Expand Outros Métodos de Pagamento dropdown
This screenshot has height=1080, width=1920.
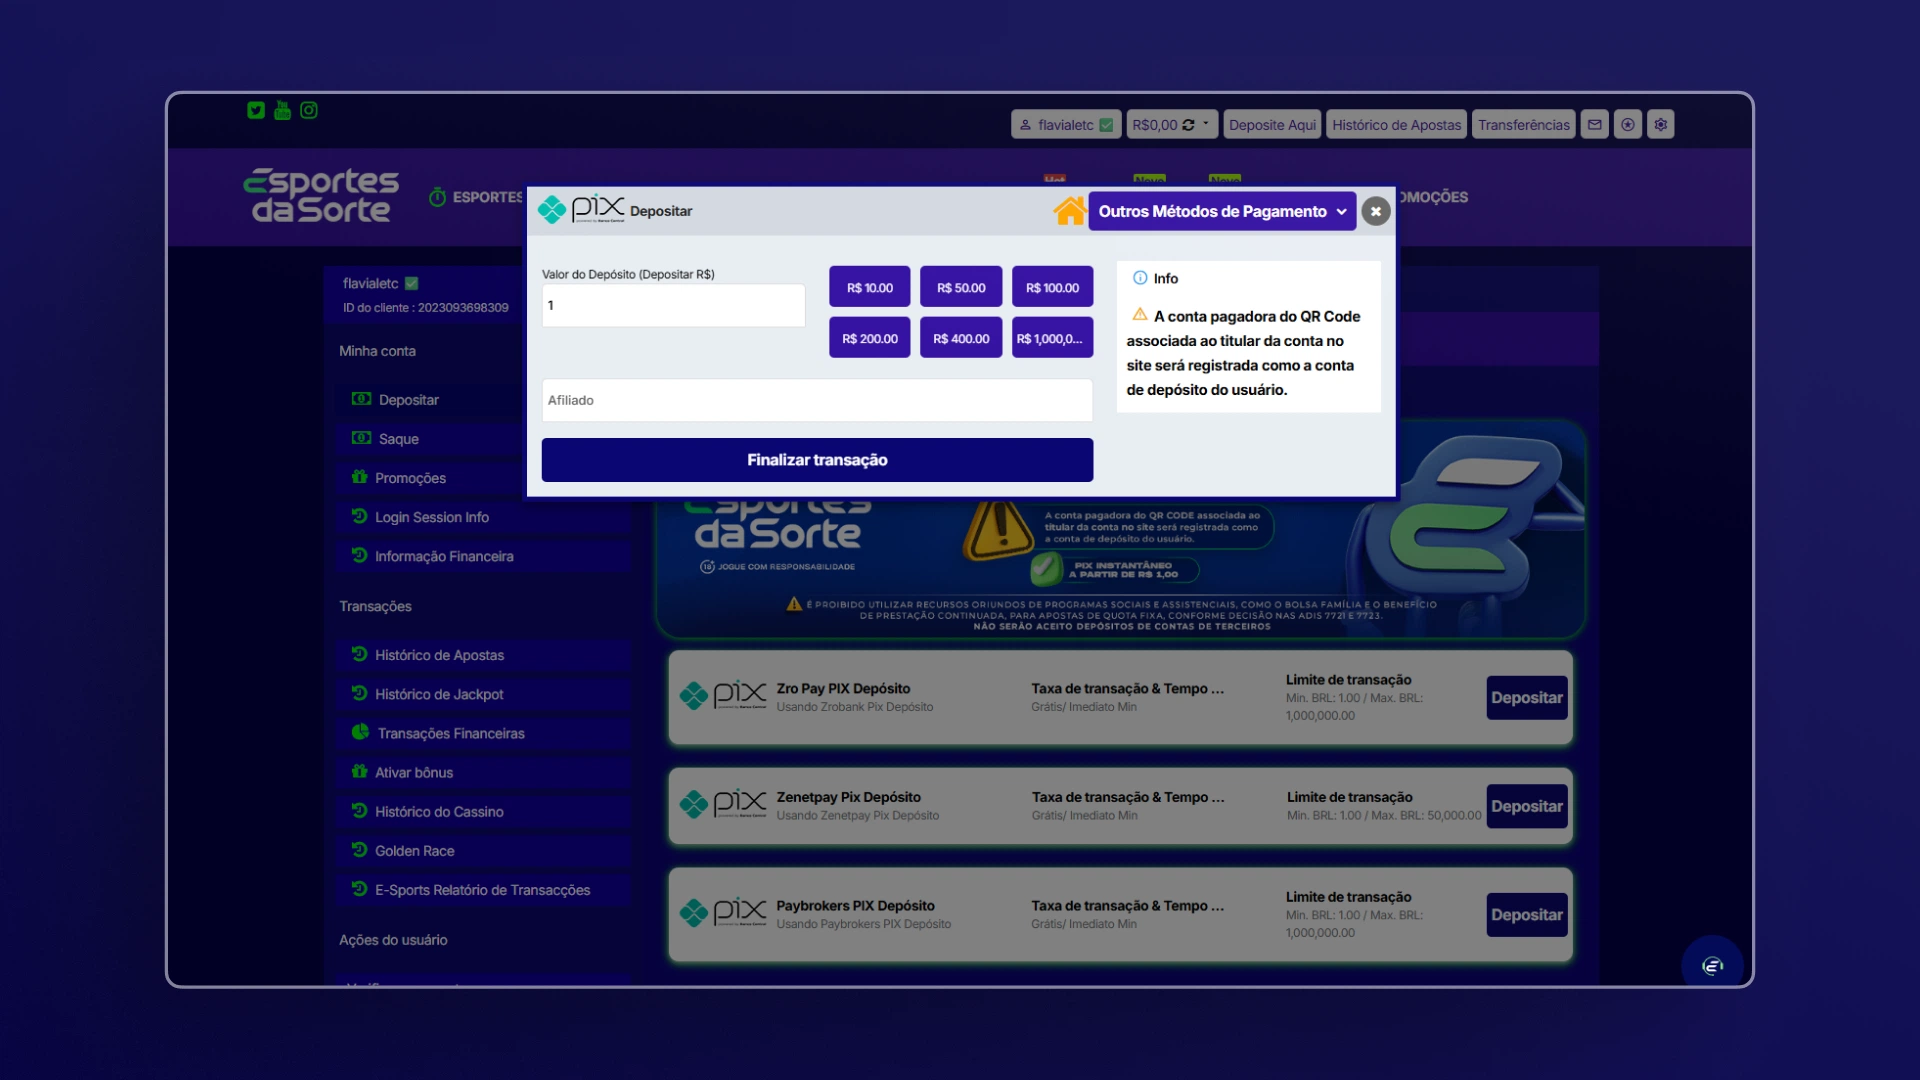(1221, 211)
